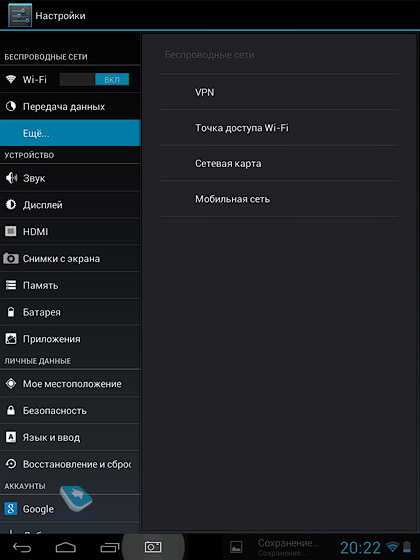The width and height of the screenshot is (420, 560).
Task: Turn off the Wi-Fi switch
Action: (94, 79)
